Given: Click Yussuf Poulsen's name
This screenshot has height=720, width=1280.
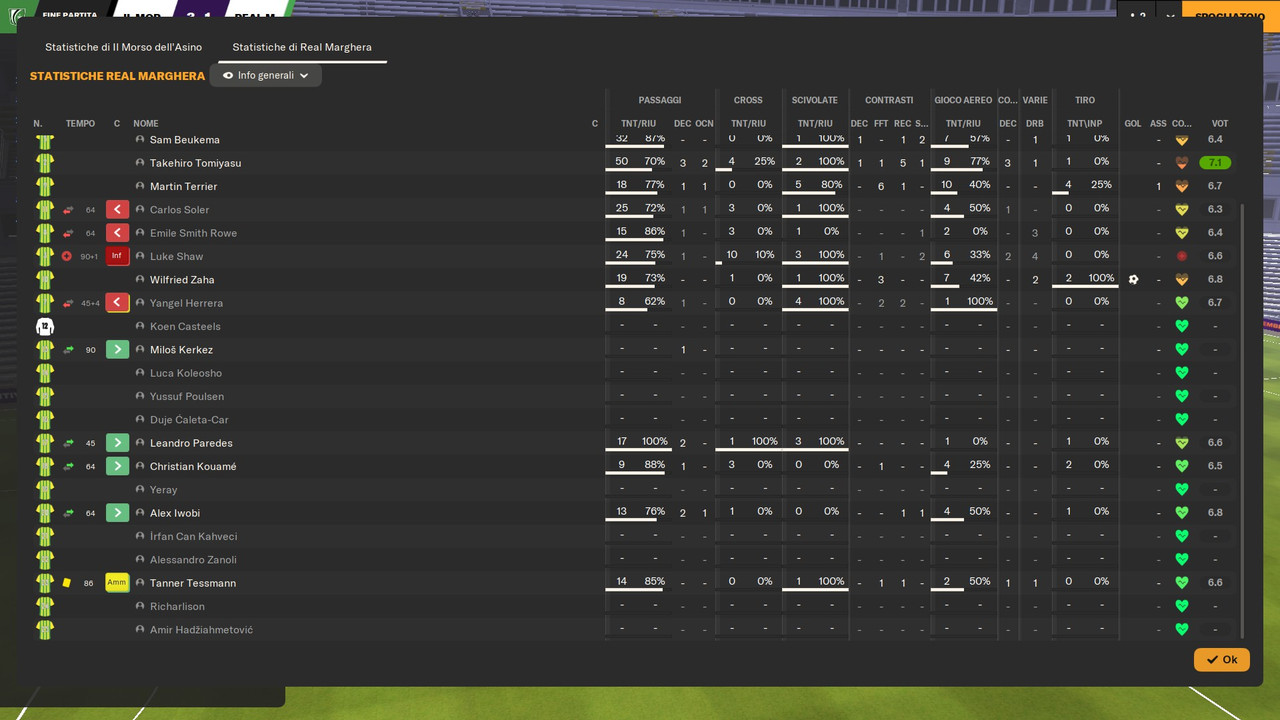Looking at the screenshot, I should pyautogui.click(x=186, y=397).
